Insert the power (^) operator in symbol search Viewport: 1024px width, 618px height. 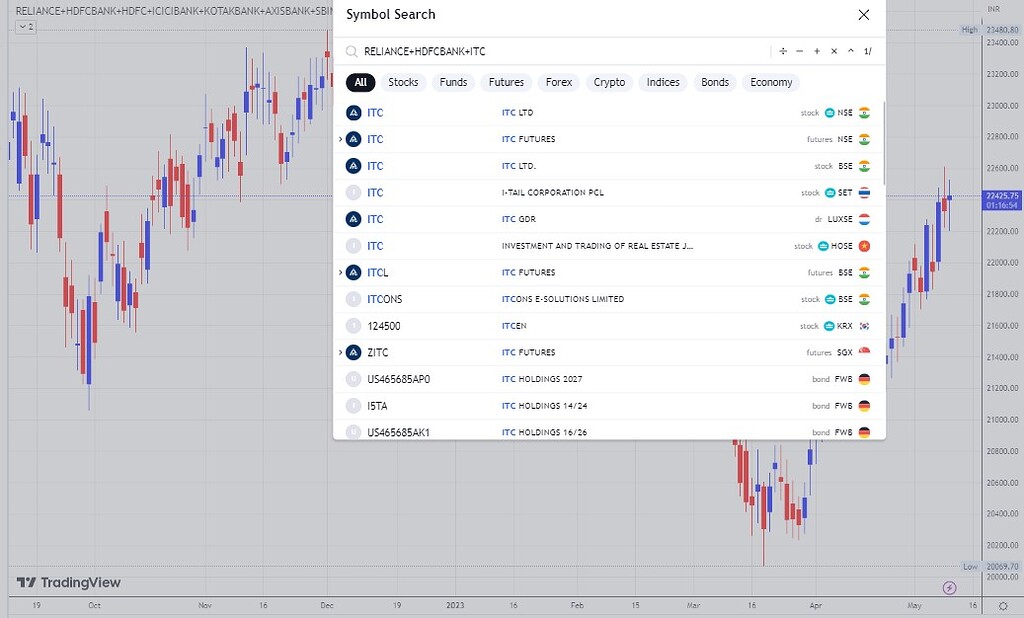coord(851,51)
